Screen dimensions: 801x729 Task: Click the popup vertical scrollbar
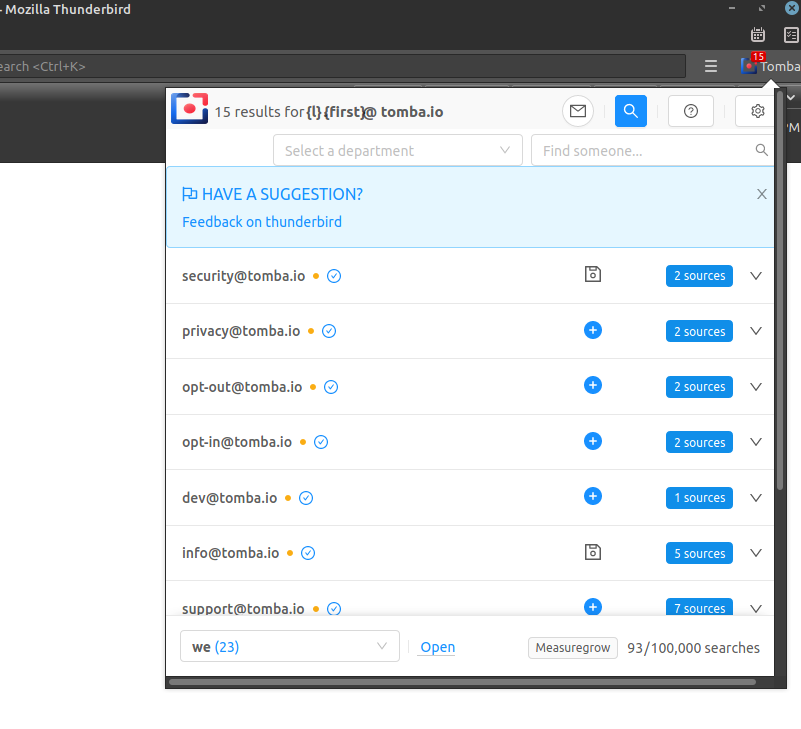pos(780,291)
